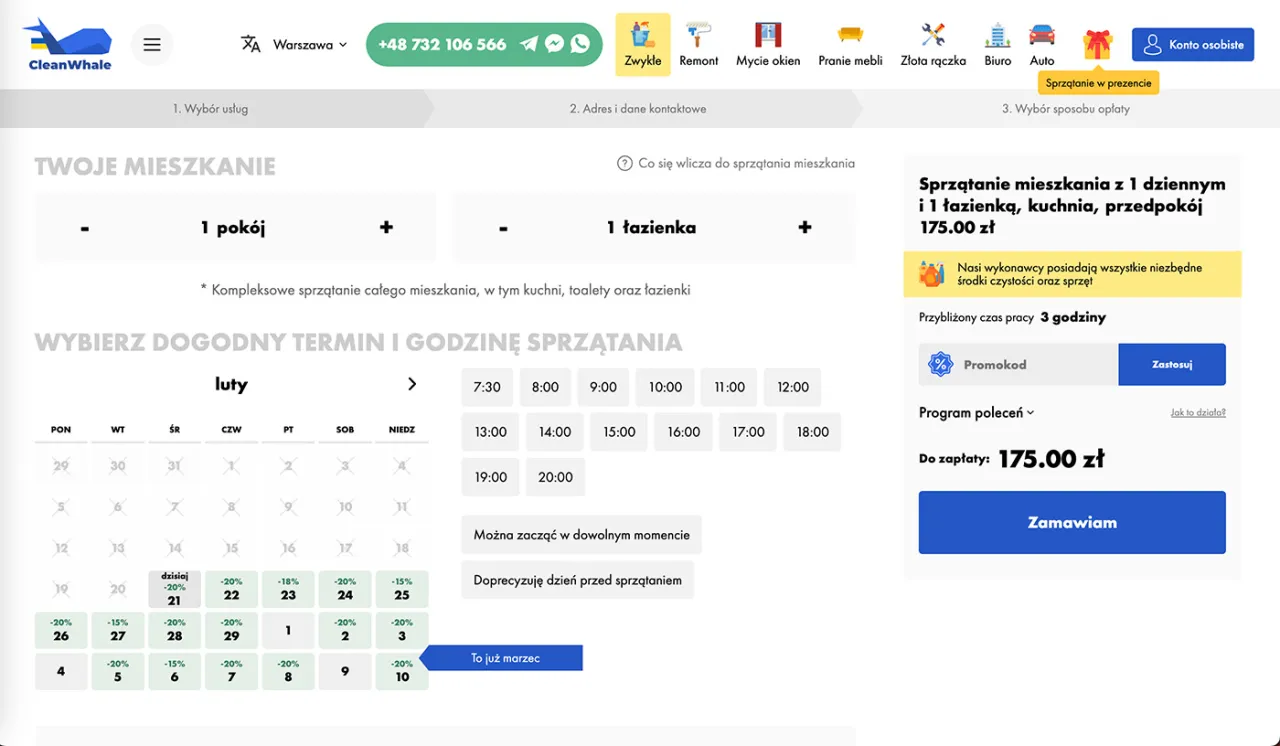This screenshot has height=746, width=1280.
Task: Expand Program poleceń section
Action: [x=976, y=412]
